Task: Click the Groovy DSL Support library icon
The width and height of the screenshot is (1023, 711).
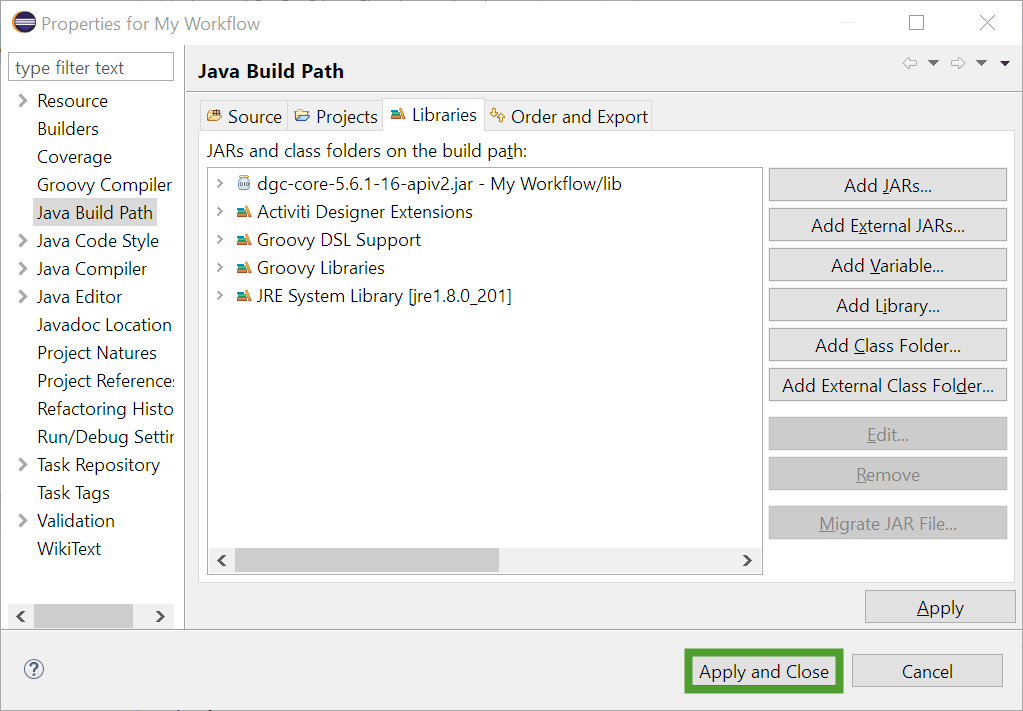Action: [243, 240]
